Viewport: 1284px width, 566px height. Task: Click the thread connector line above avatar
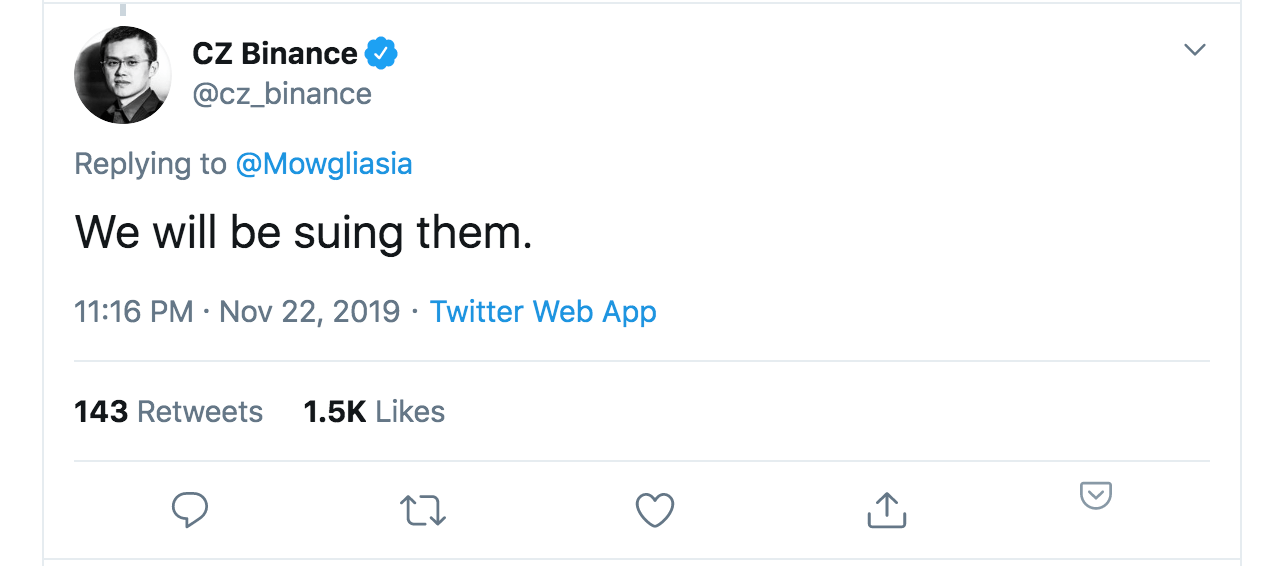123,9
